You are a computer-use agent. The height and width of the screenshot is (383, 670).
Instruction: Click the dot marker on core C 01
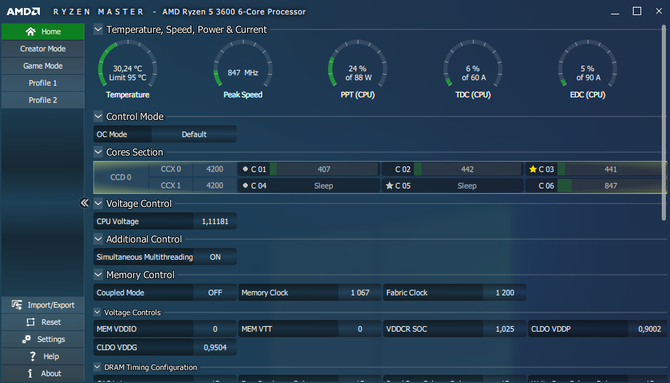(245, 169)
